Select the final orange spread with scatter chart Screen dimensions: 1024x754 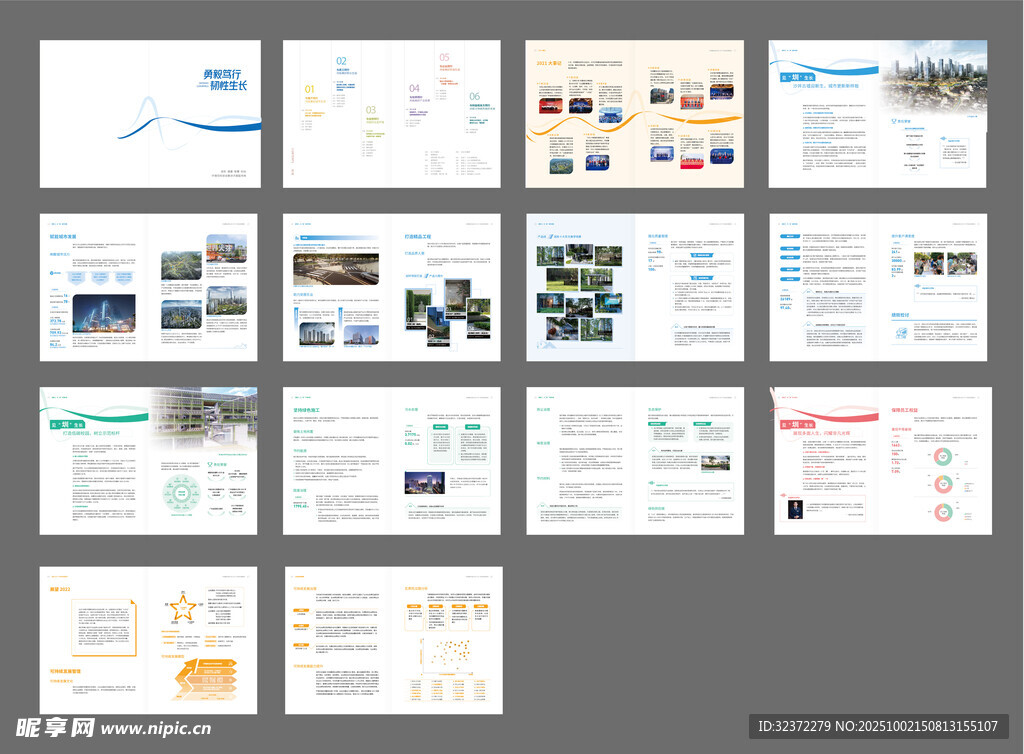[x=393, y=640]
